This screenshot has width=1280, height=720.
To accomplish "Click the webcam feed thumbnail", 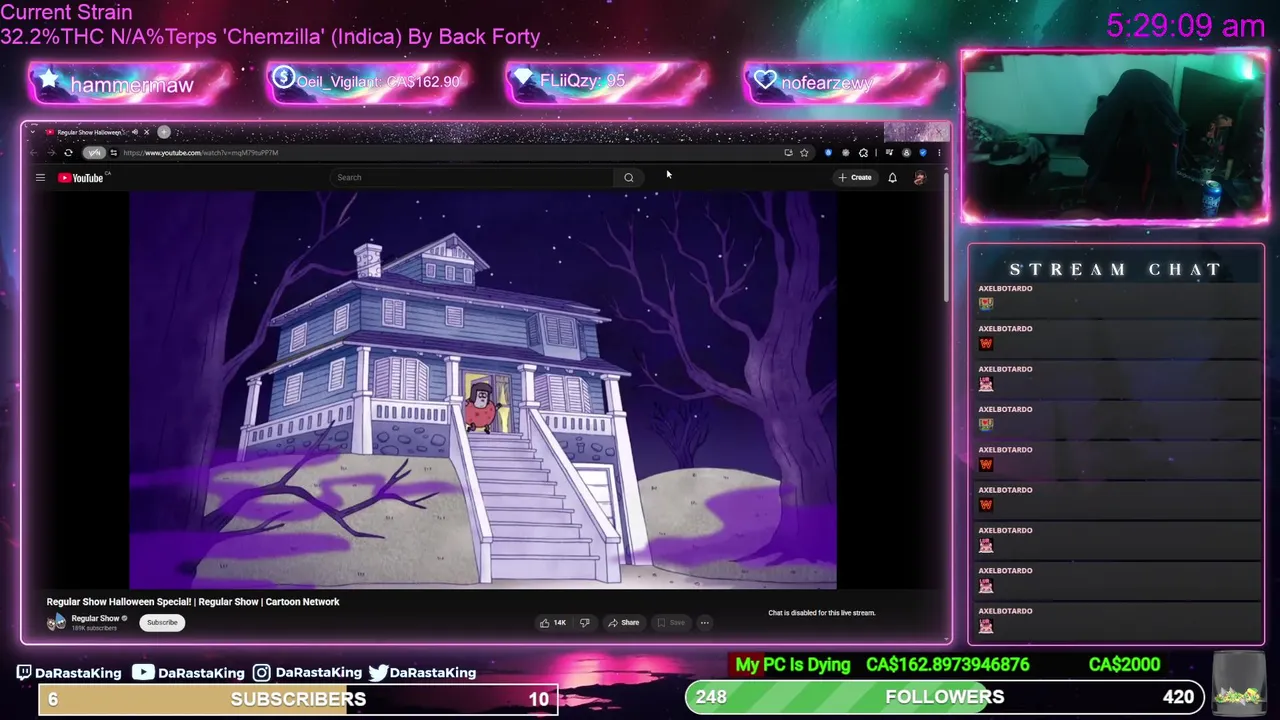I will 1115,137.
